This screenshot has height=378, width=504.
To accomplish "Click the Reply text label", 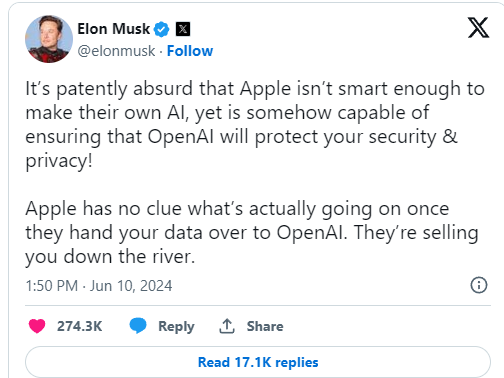I will pos(176,326).
